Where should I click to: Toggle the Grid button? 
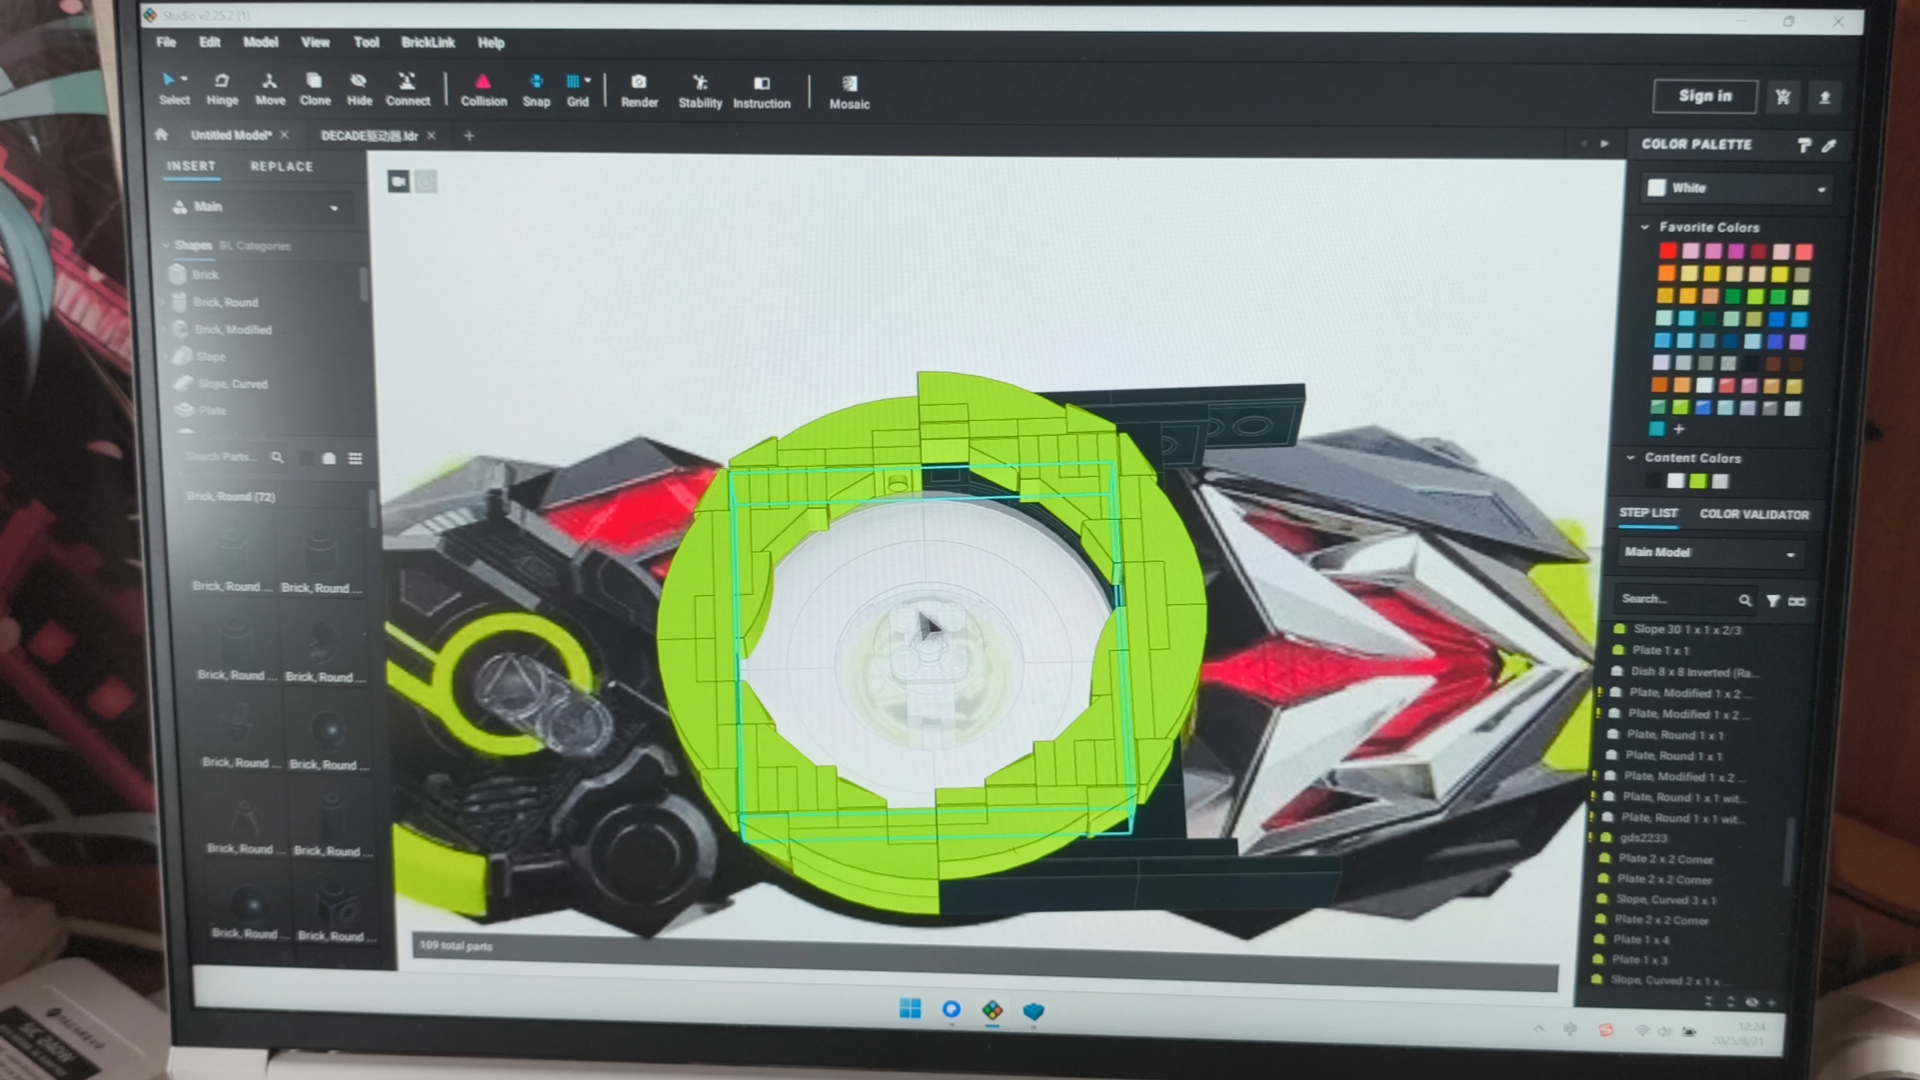point(576,90)
